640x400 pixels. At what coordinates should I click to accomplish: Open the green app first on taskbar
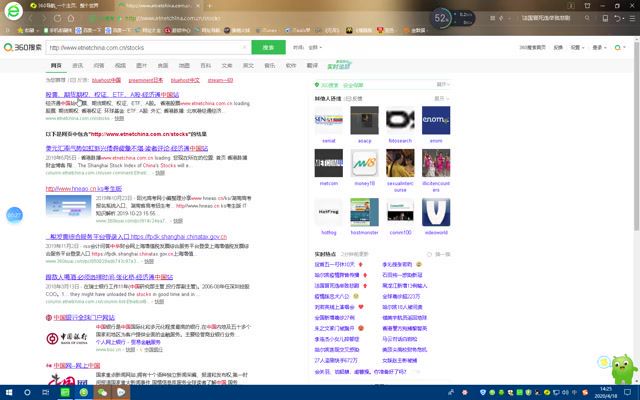tap(65, 393)
